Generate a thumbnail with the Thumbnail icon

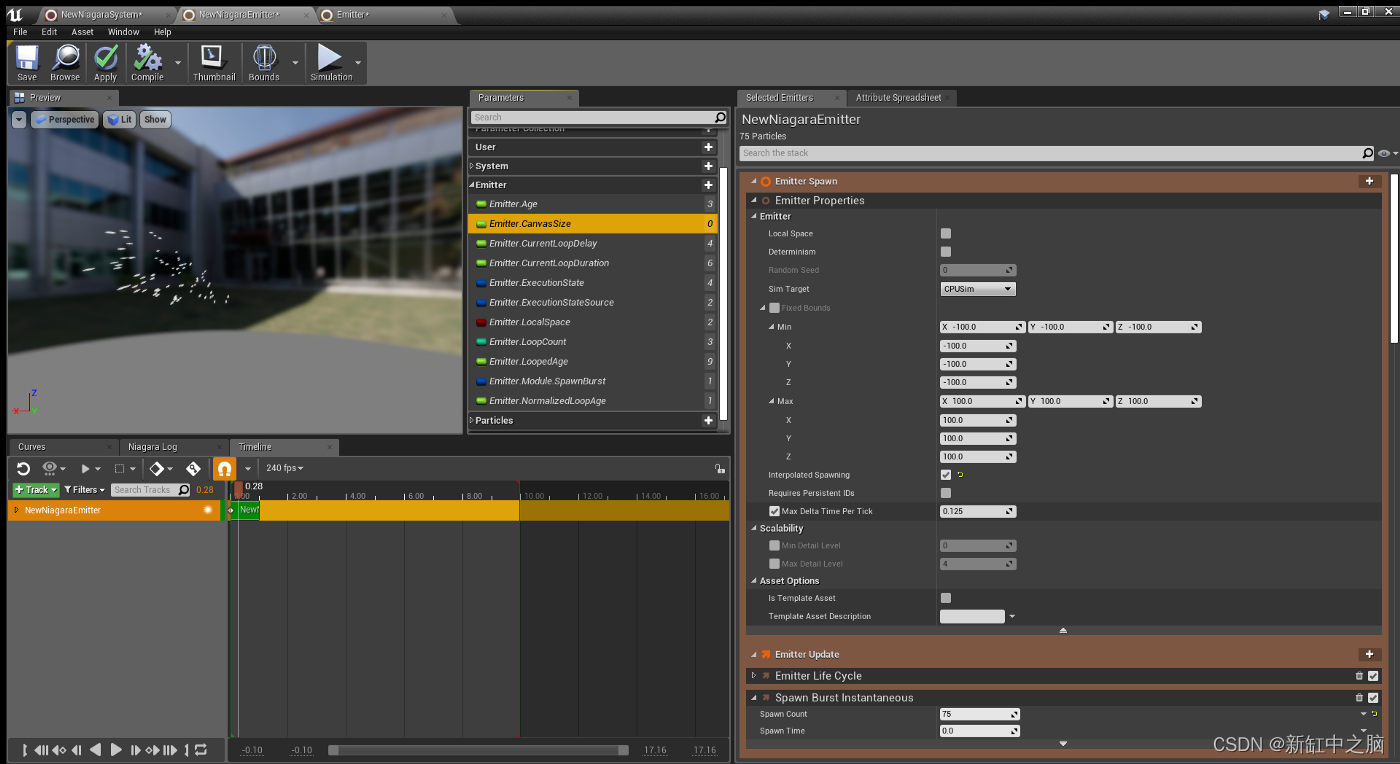pyautogui.click(x=214, y=62)
